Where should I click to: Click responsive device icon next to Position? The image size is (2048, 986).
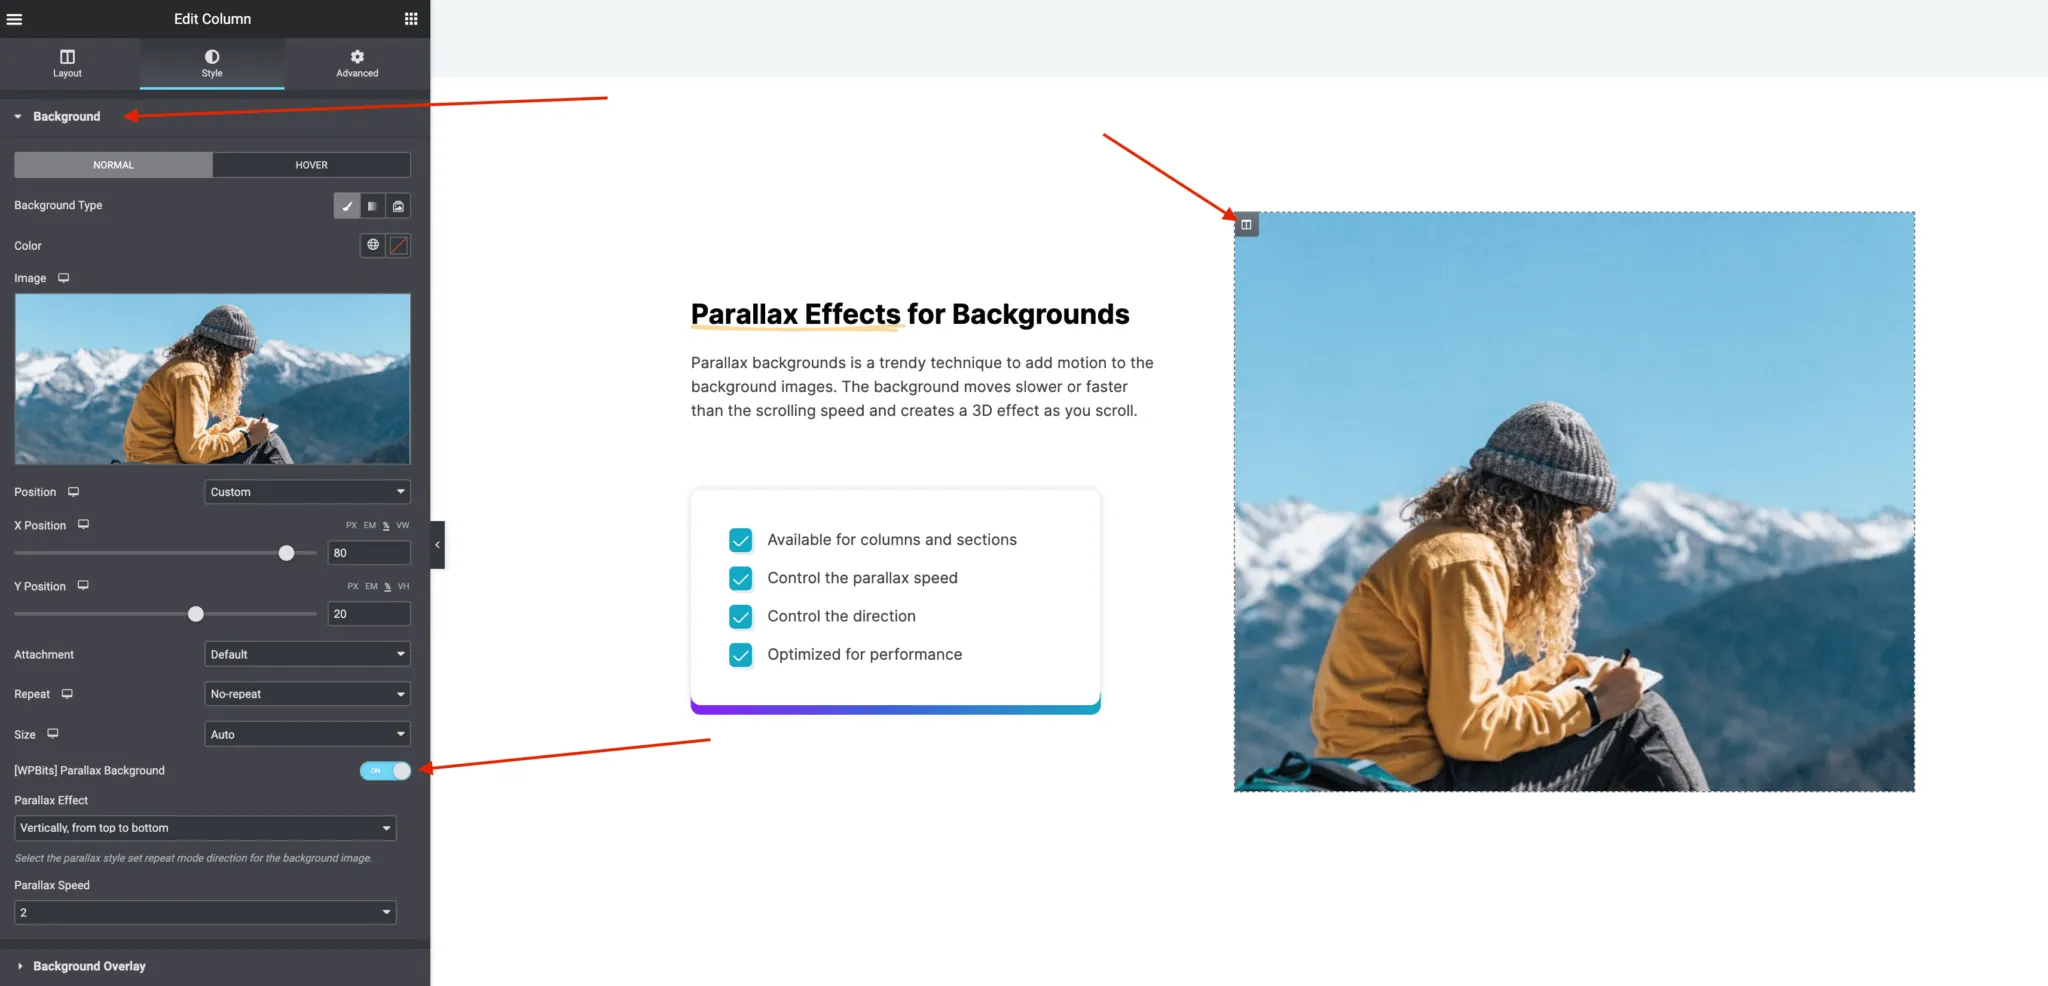point(73,492)
